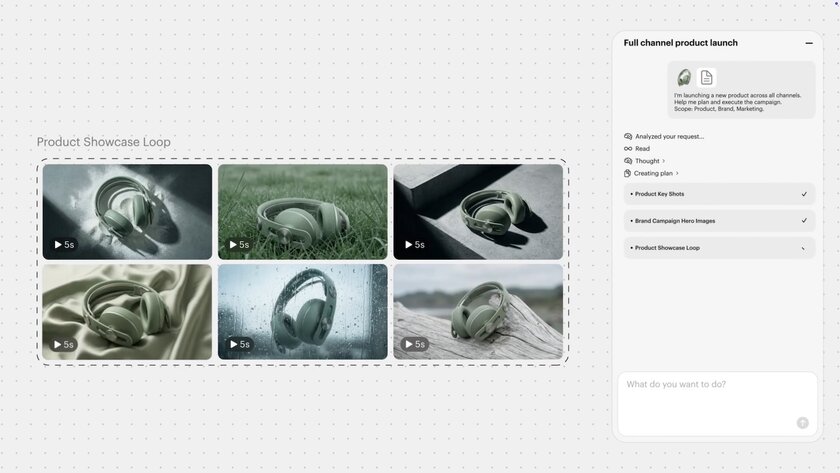840x473 pixels.
Task: Open the concrete steps headphones thumbnail
Action: tap(478, 211)
